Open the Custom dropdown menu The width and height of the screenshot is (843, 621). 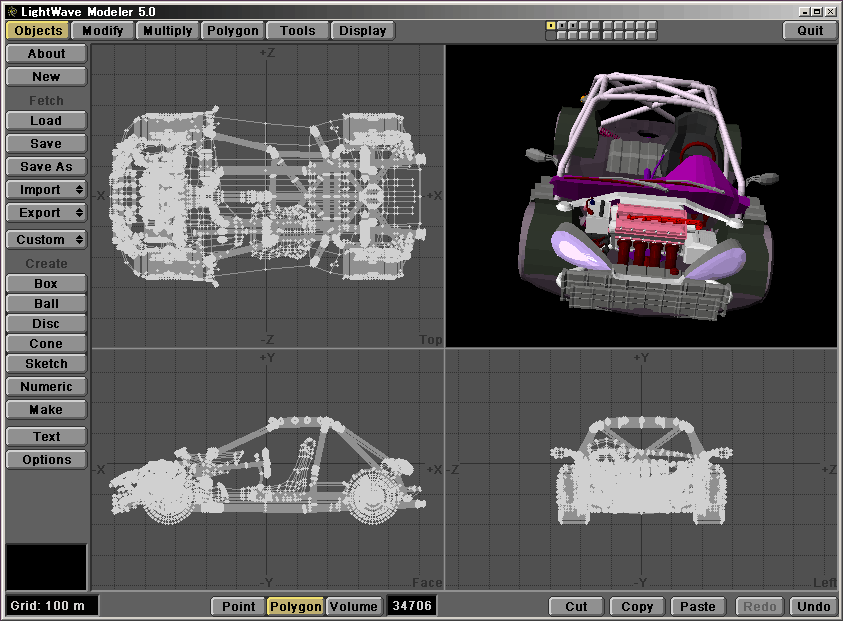pos(46,240)
